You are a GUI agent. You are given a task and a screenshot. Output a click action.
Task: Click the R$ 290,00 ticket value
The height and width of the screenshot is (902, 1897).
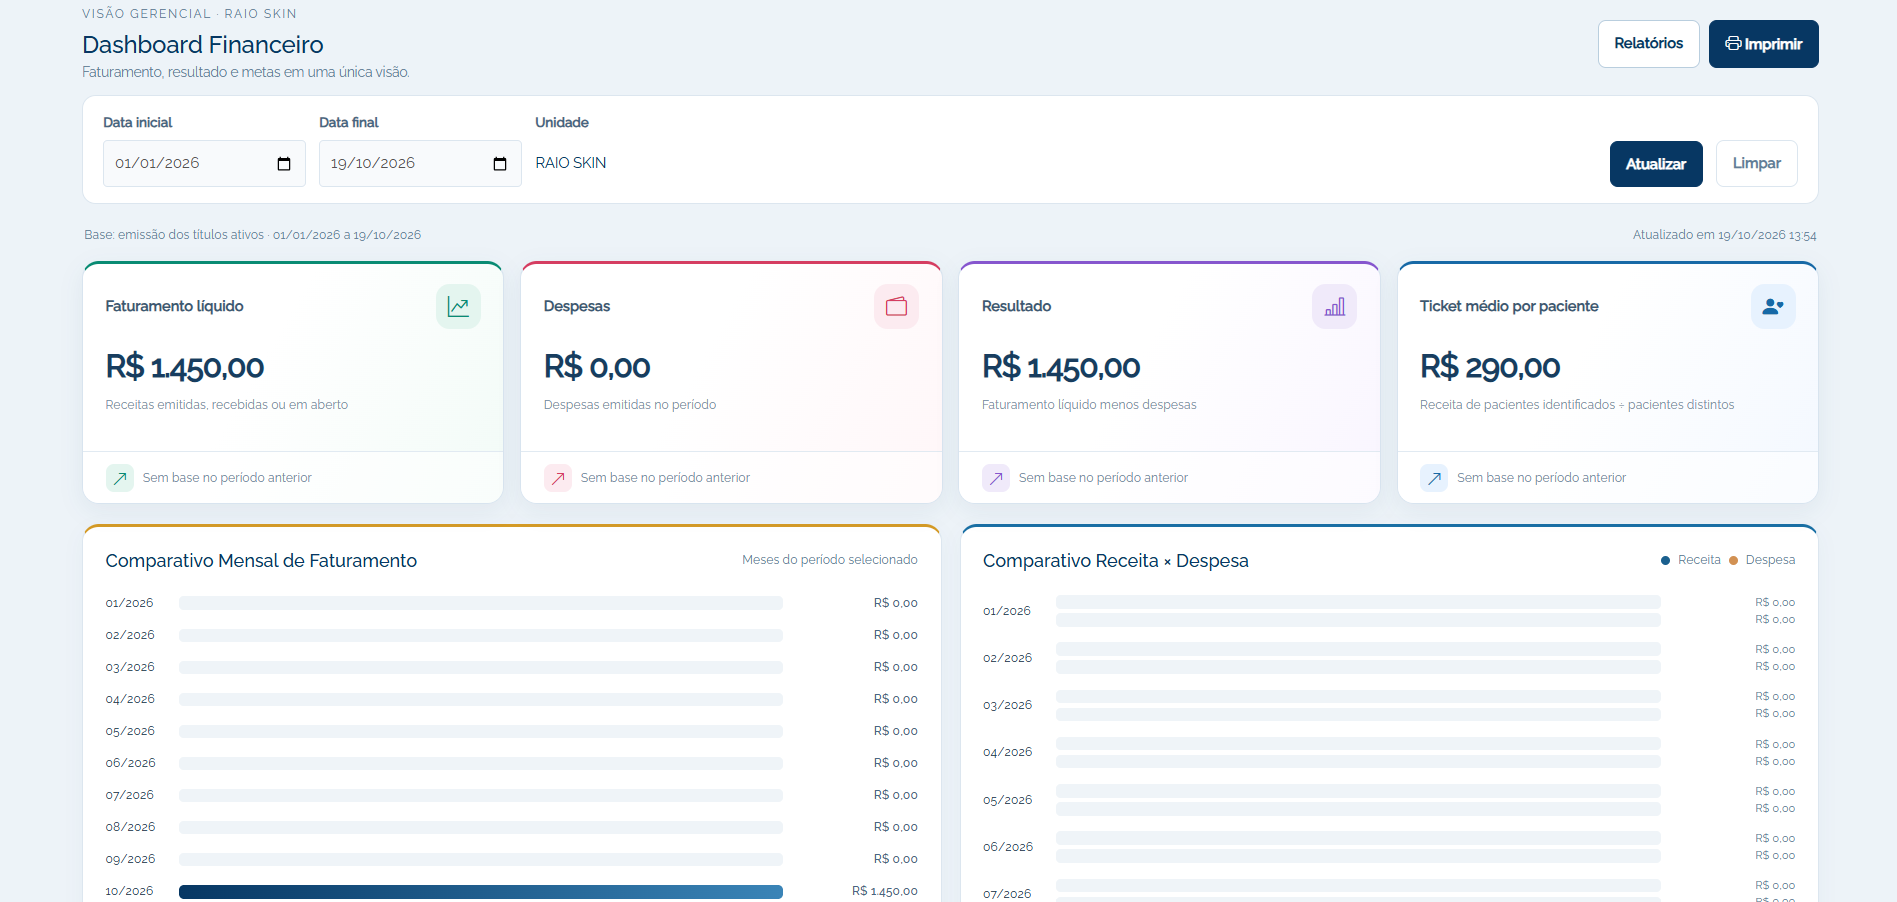click(1490, 367)
